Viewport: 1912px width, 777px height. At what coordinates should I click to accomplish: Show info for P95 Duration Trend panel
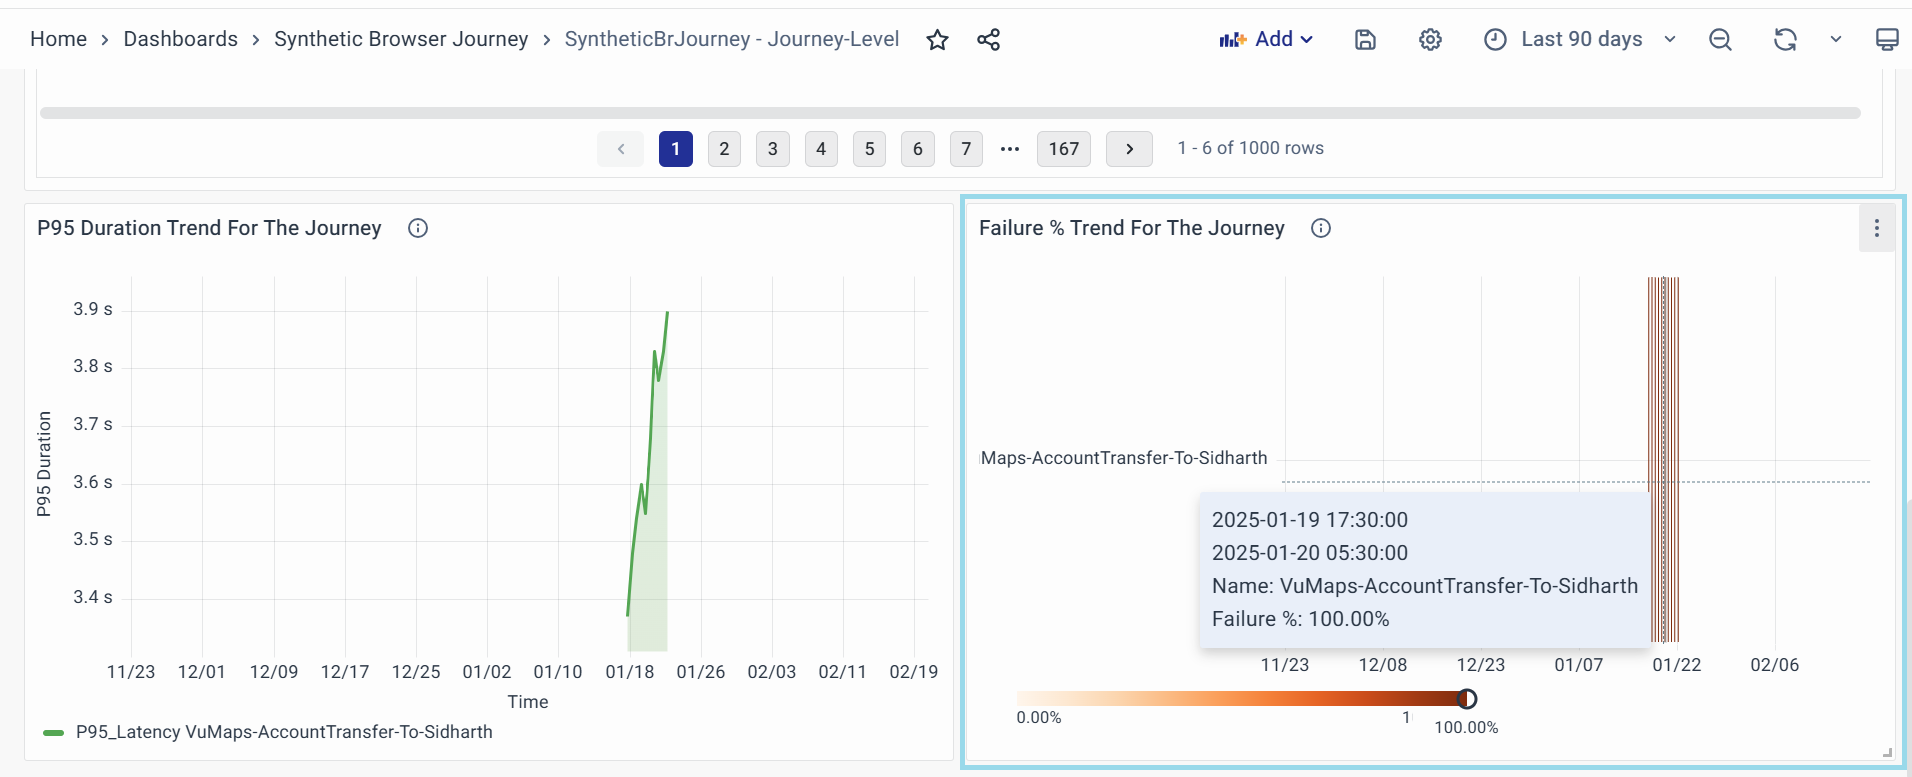(418, 228)
